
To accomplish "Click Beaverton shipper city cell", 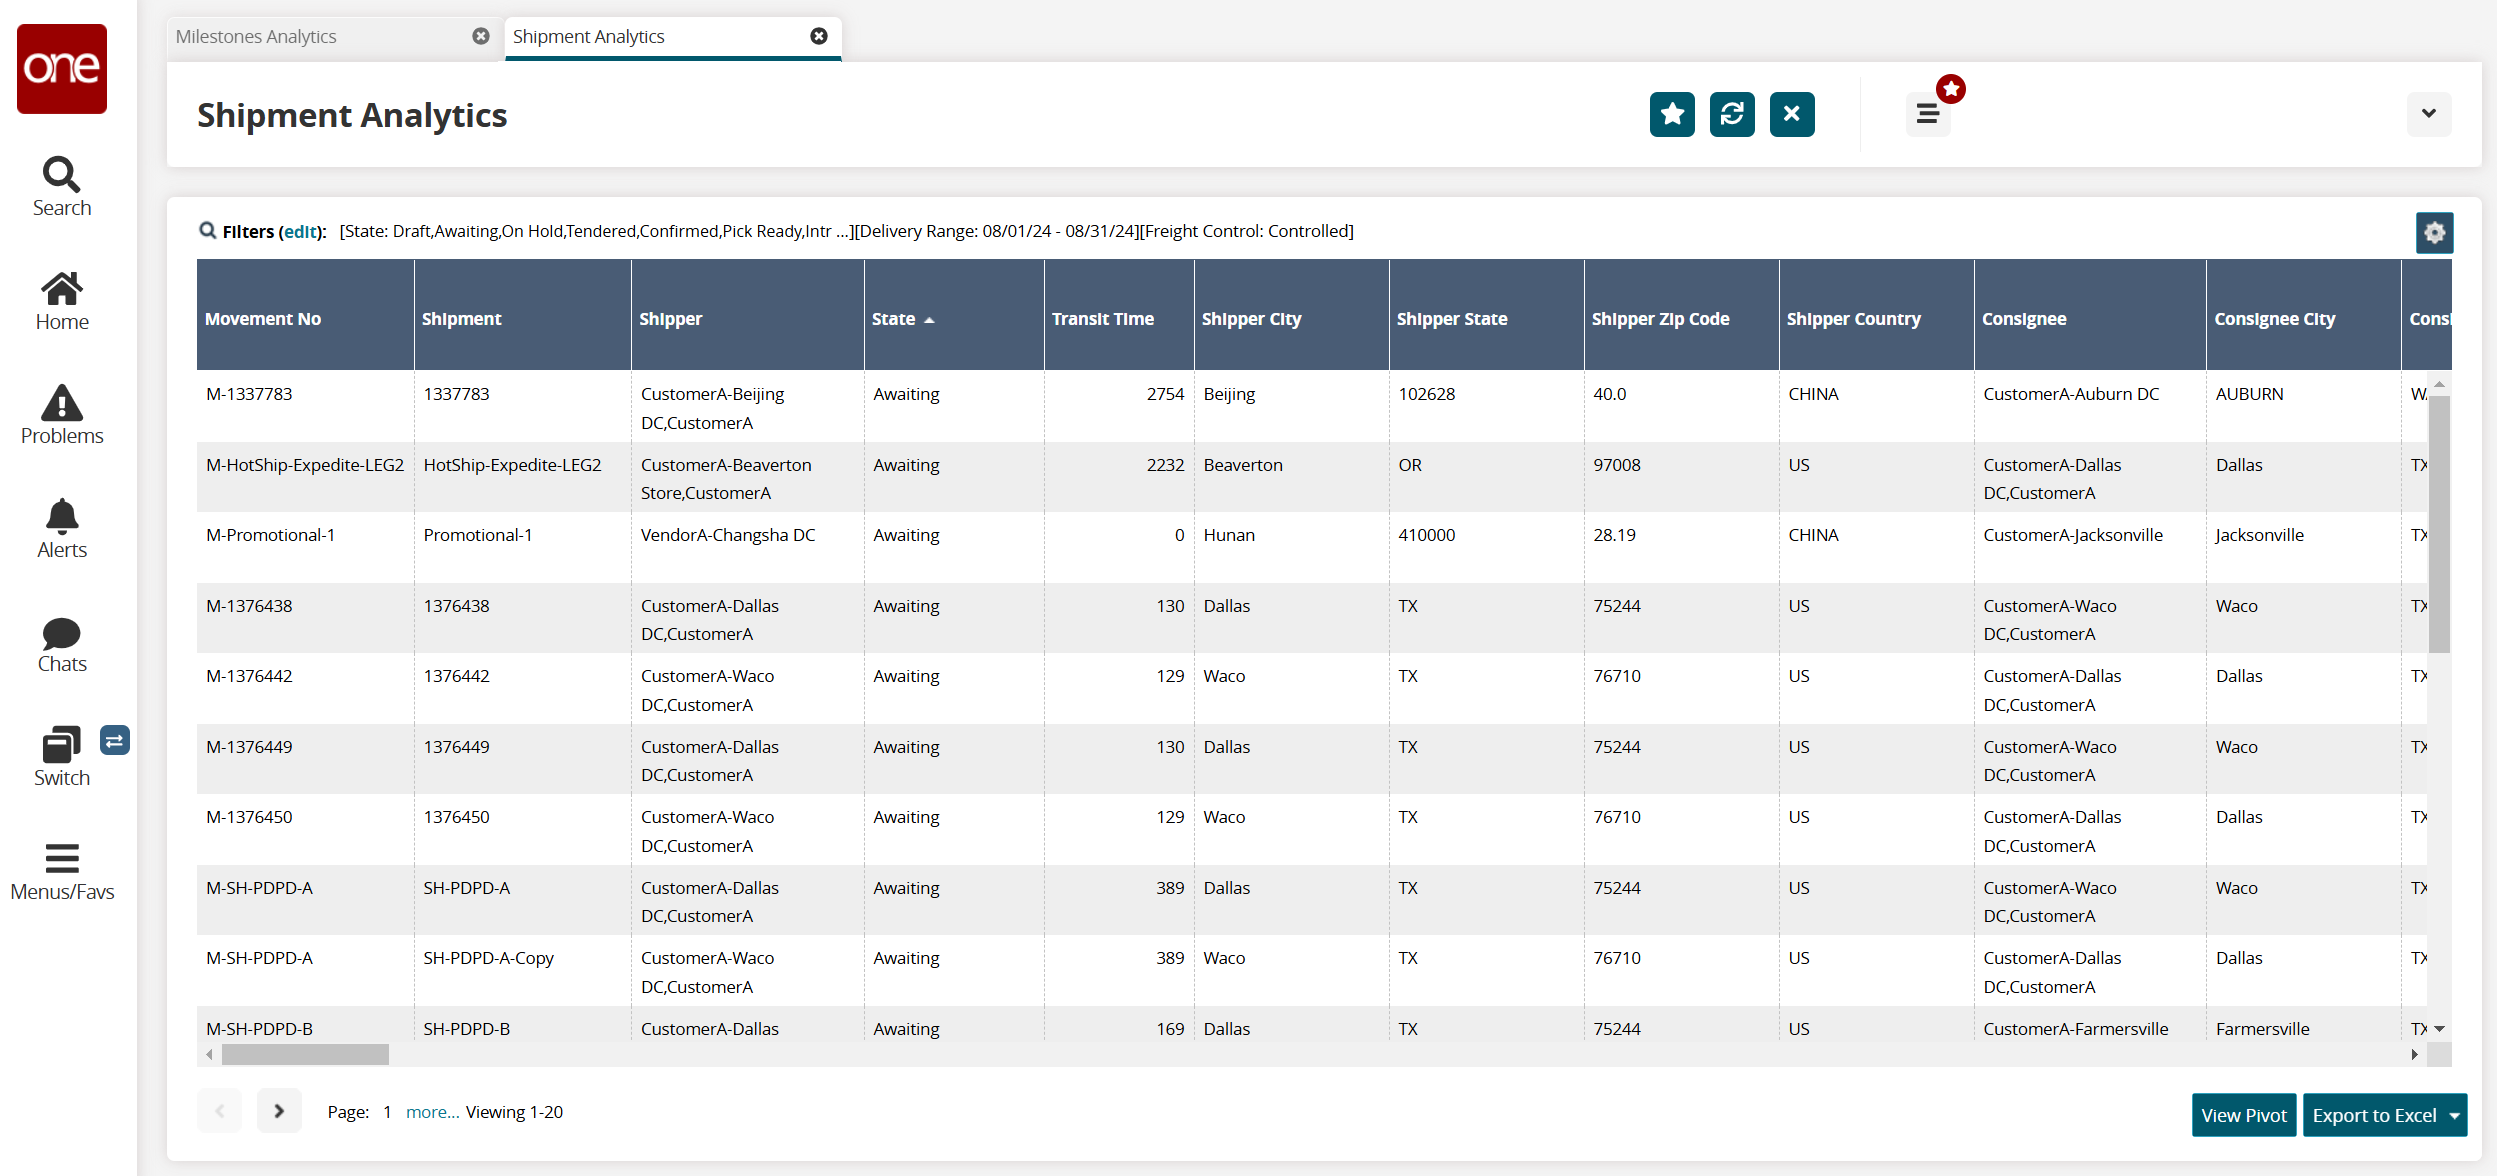I will tap(1291, 477).
